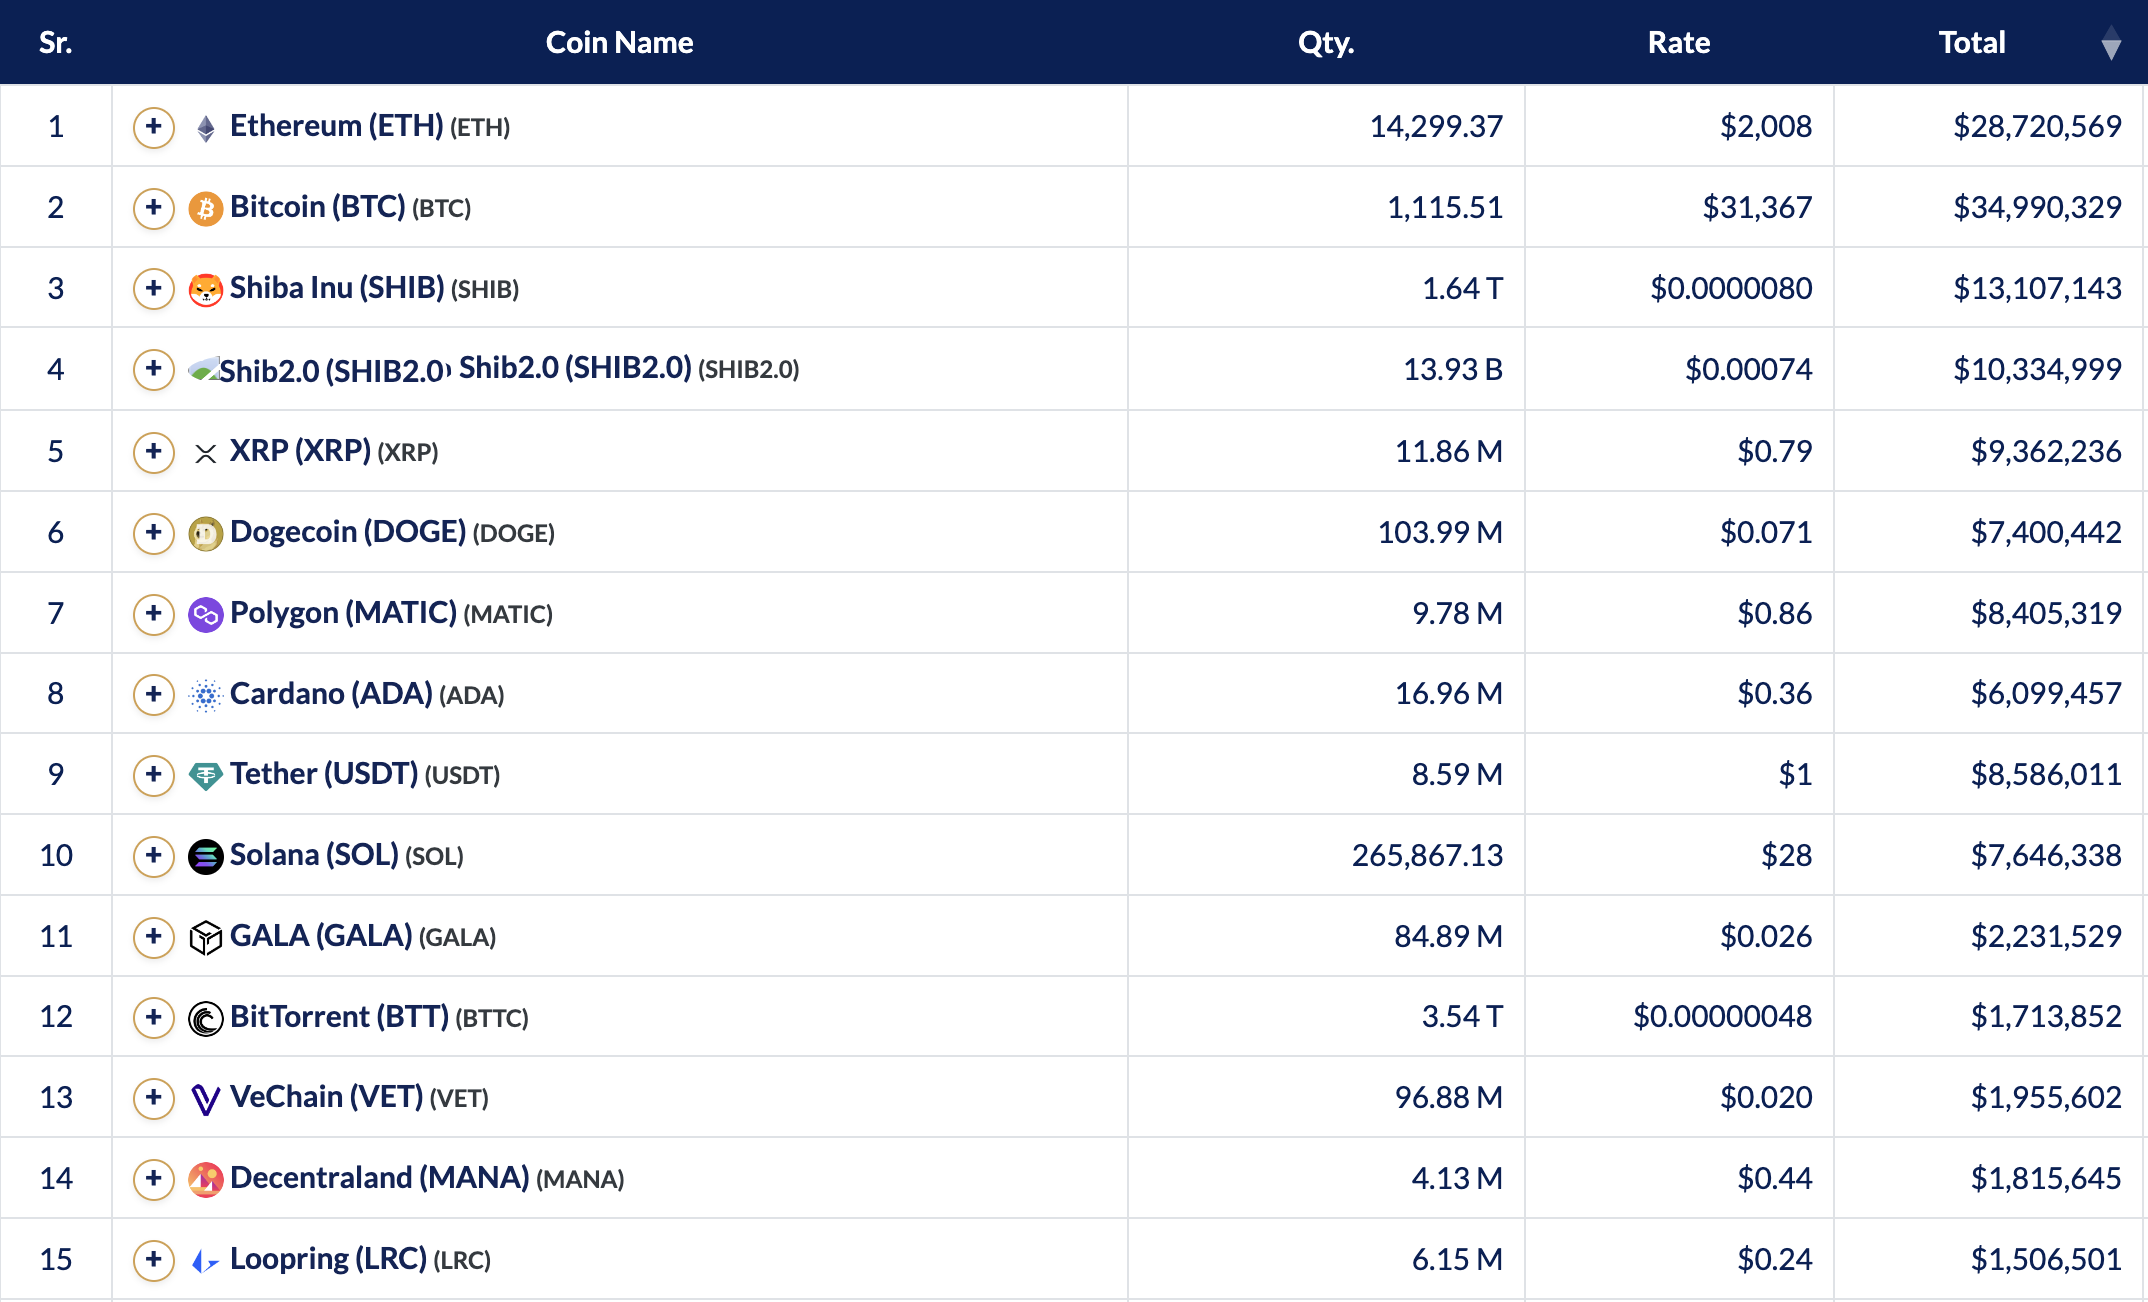The image size is (2148, 1302).
Task: Select the Shib2.0 total $10,334,999
Action: (x=2037, y=370)
